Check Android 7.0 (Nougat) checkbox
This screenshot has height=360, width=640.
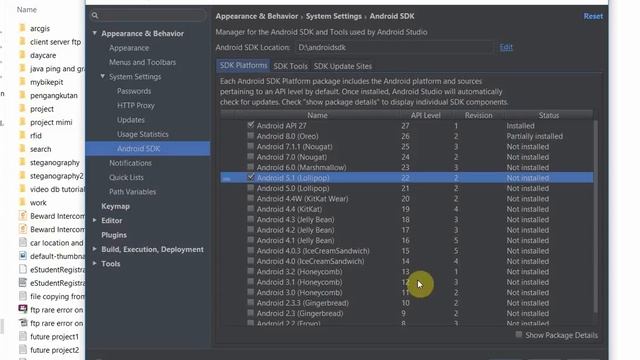pos(251,156)
